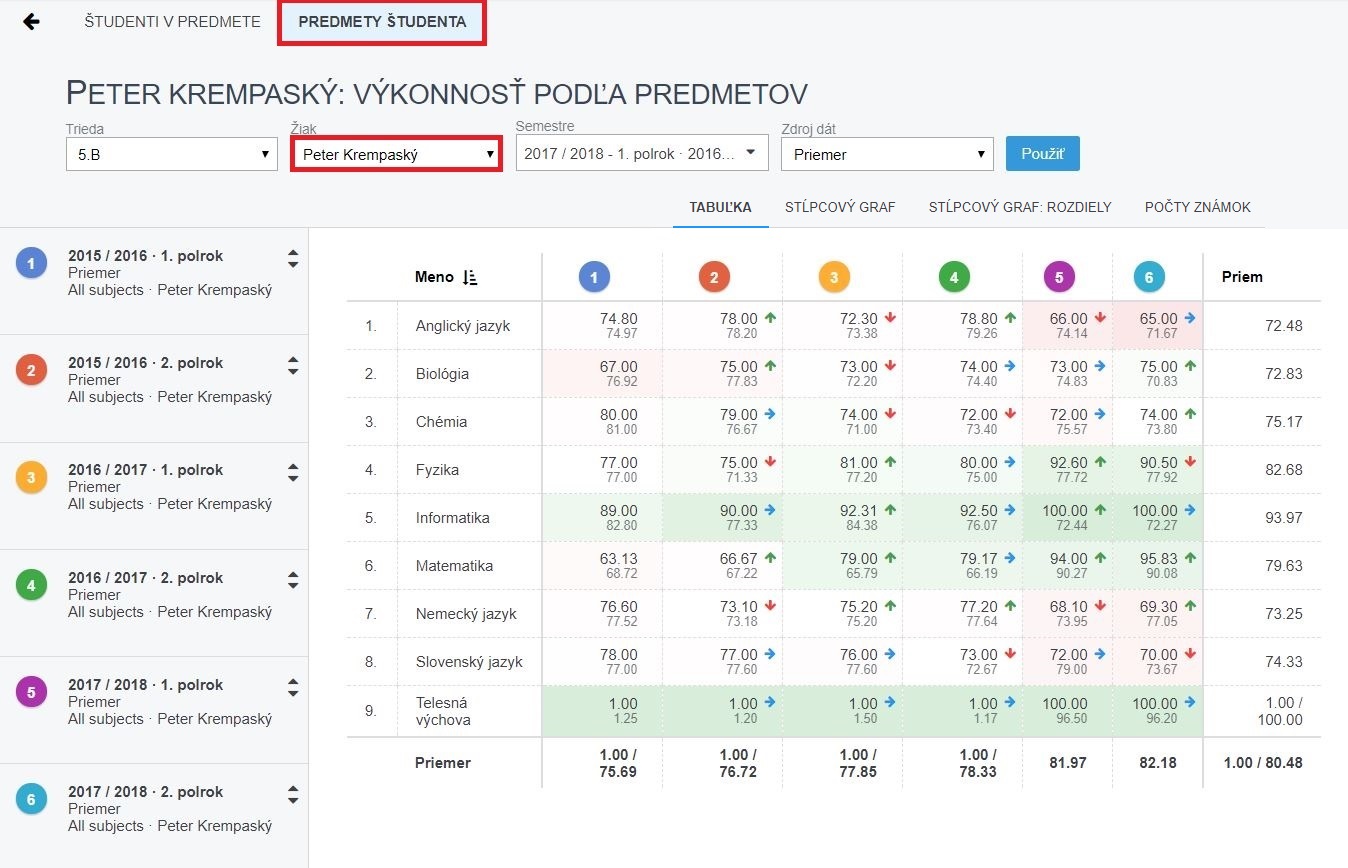Open the Žiak Peter Krempaský dropdown
The image size is (1348, 868).
(x=396, y=155)
